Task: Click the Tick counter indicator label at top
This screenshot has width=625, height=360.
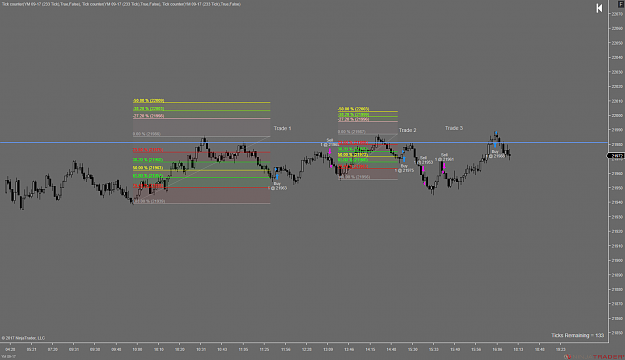Action: click(121, 4)
